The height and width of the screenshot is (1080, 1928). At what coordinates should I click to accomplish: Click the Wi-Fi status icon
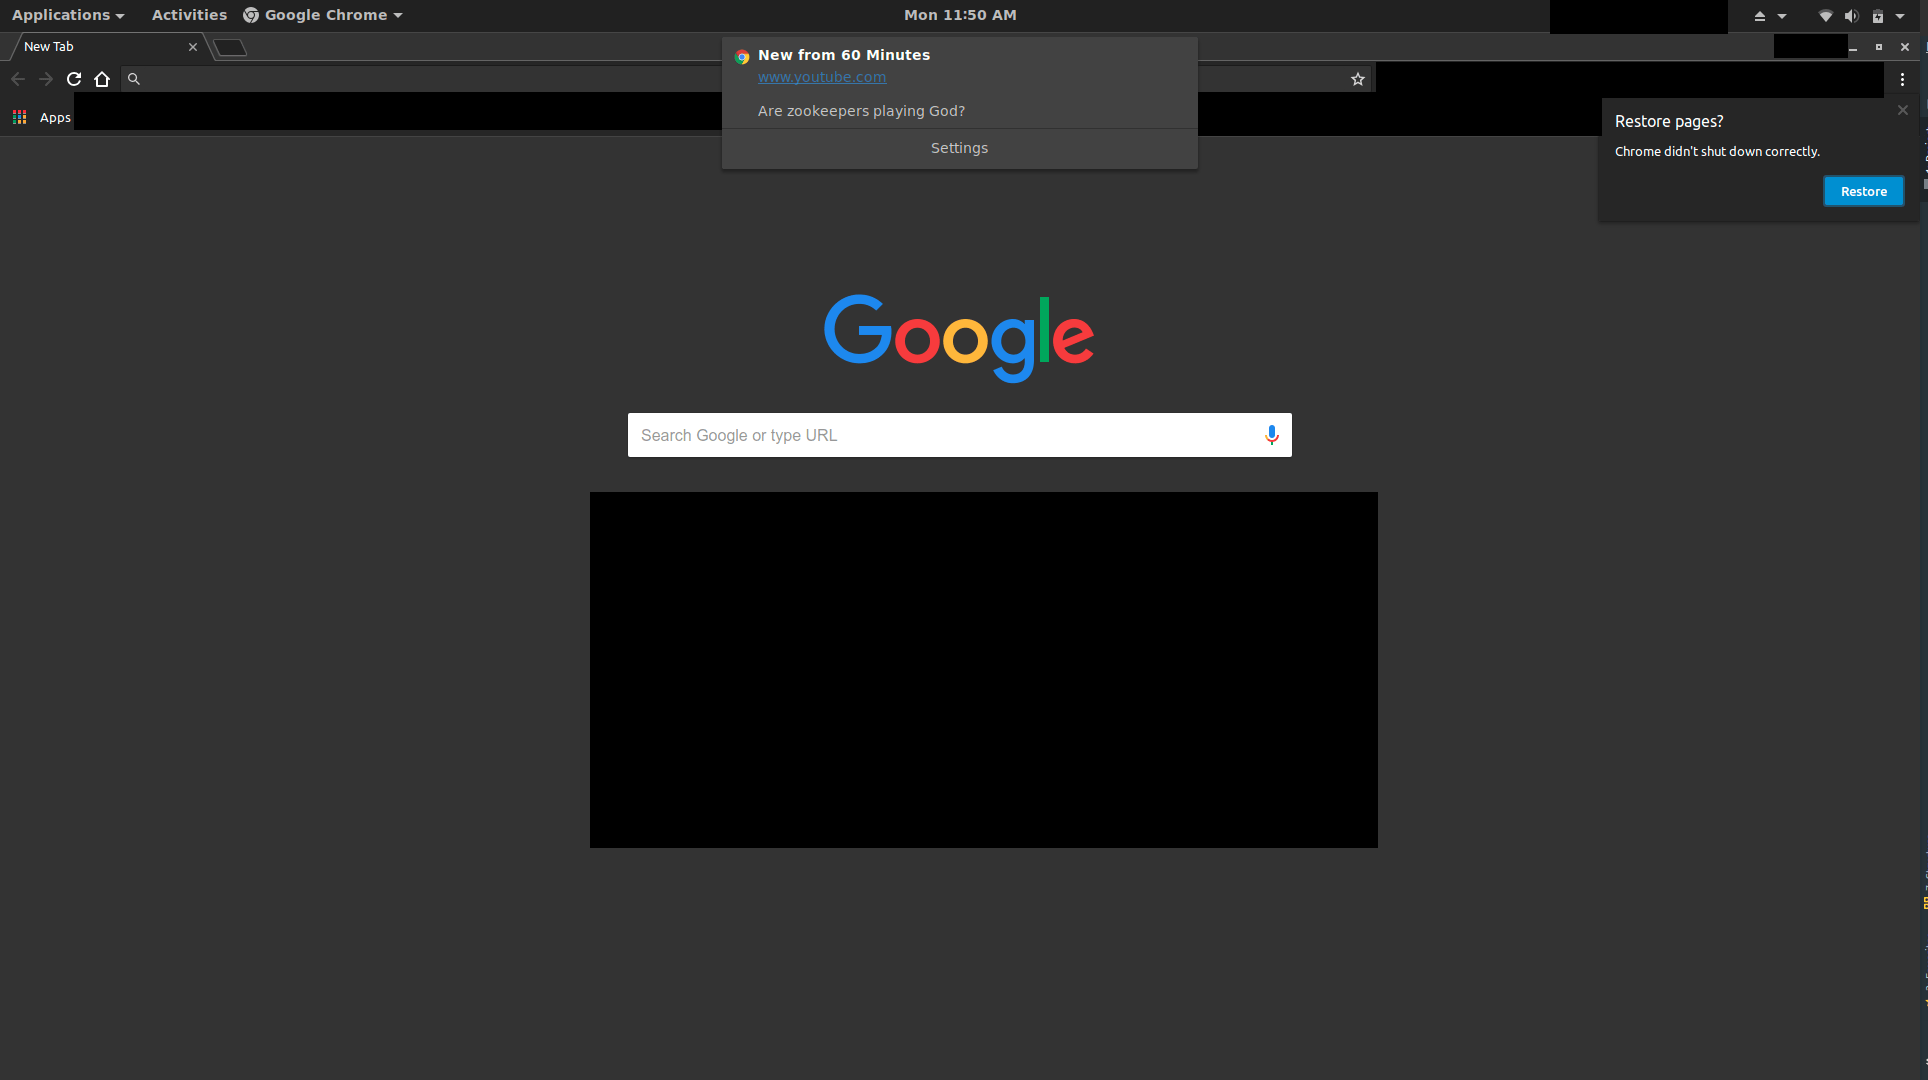[x=1825, y=16]
